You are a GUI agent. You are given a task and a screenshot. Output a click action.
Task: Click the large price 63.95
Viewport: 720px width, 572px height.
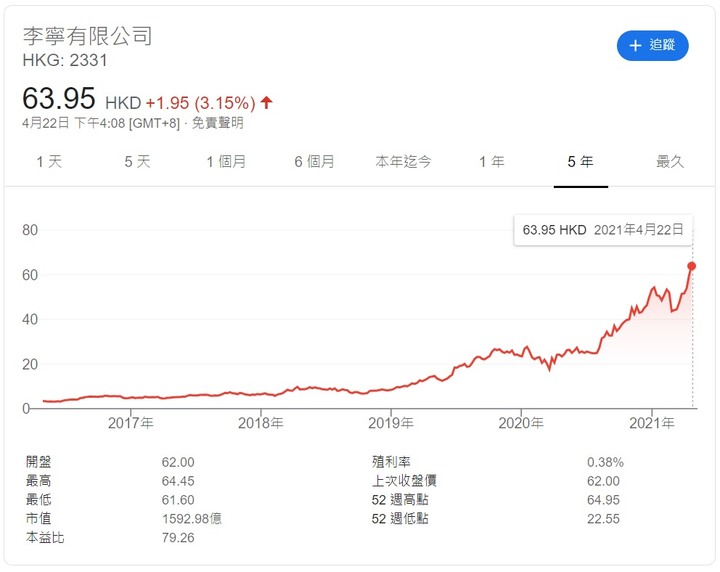pyautogui.click(x=59, y=98)
